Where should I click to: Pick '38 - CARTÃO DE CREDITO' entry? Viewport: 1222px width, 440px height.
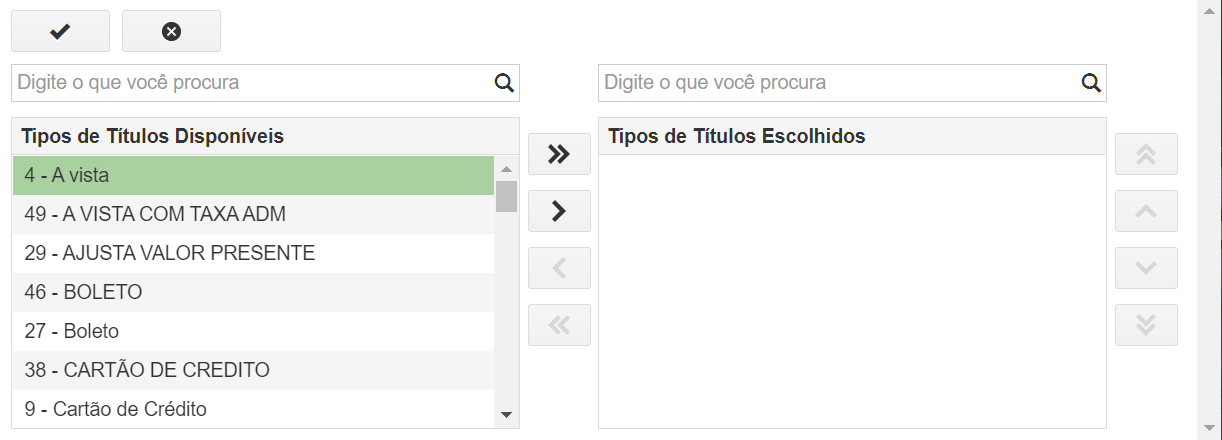coord(253,370)
